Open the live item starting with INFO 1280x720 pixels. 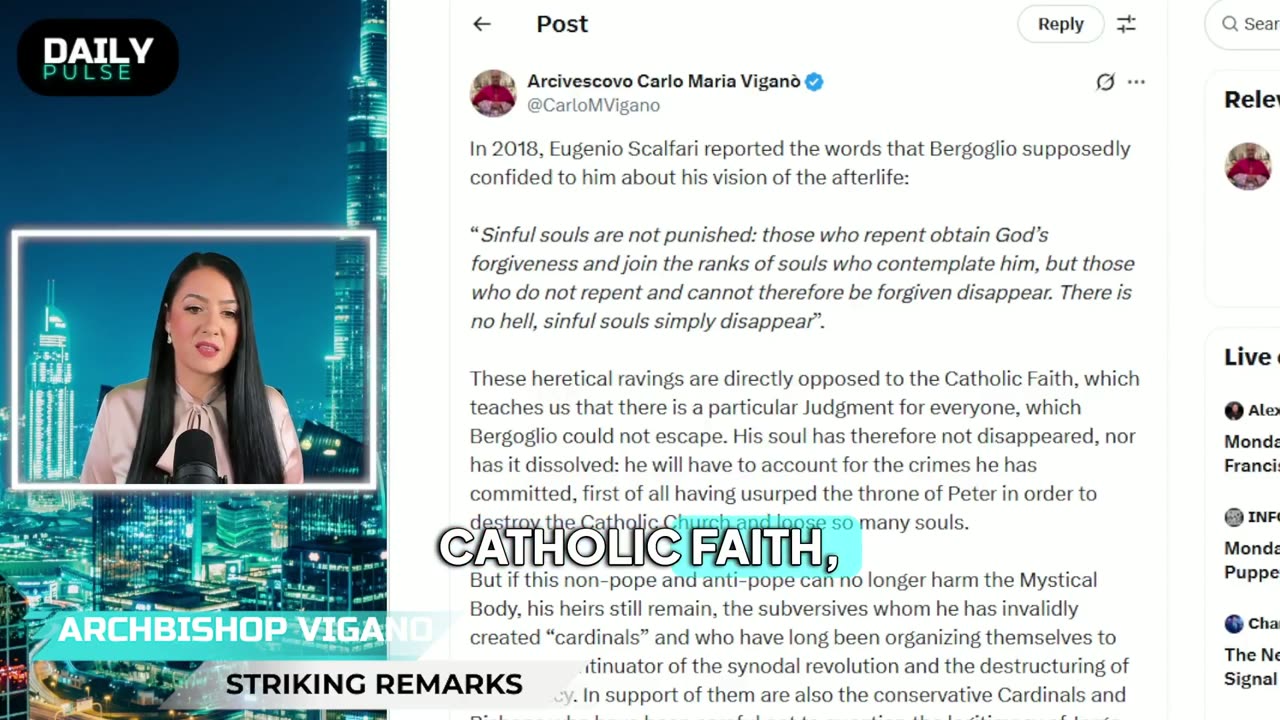click(x=1252, y=545)
